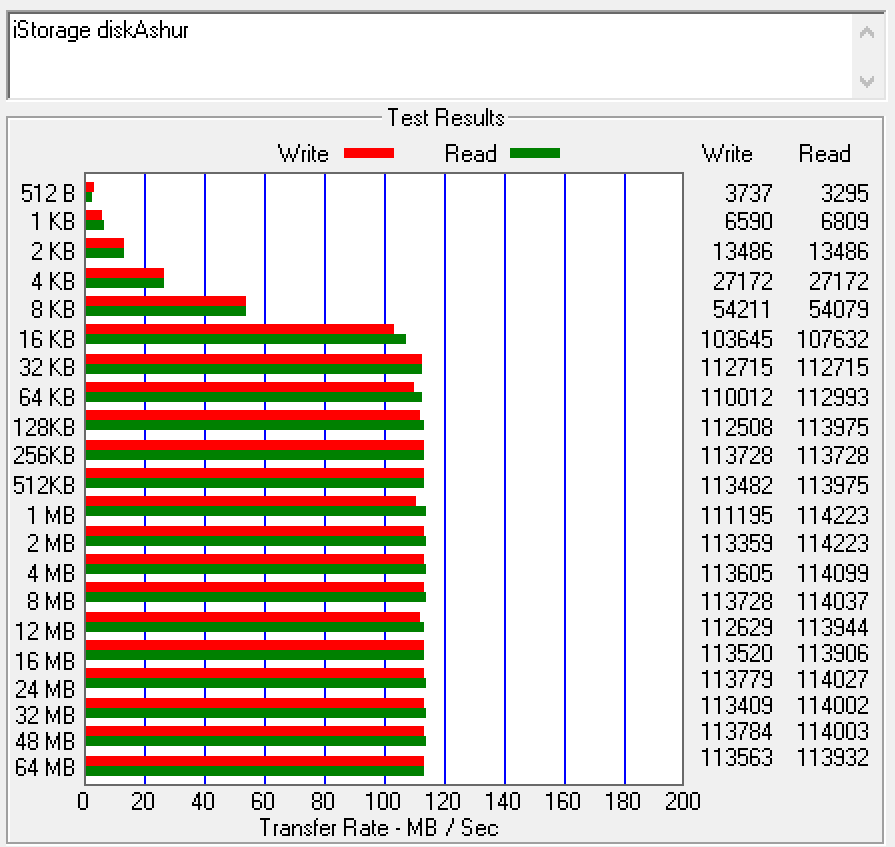Screen dimensions: 895x847
Task: Select the 16 KB transfer size label
Action: click(x=46, y=338)
